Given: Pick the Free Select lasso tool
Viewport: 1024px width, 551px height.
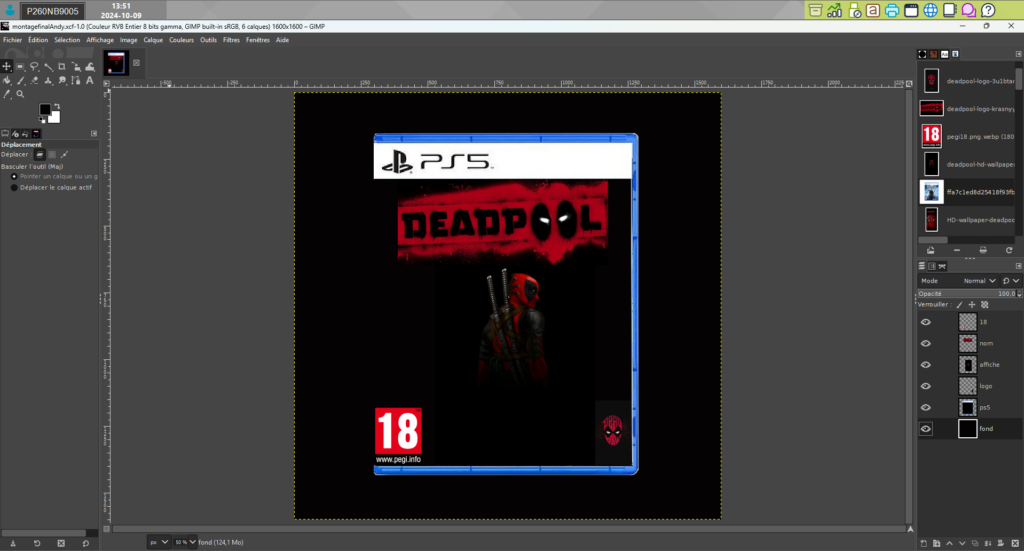Looking at the screenshot, I should pos(33,67).
